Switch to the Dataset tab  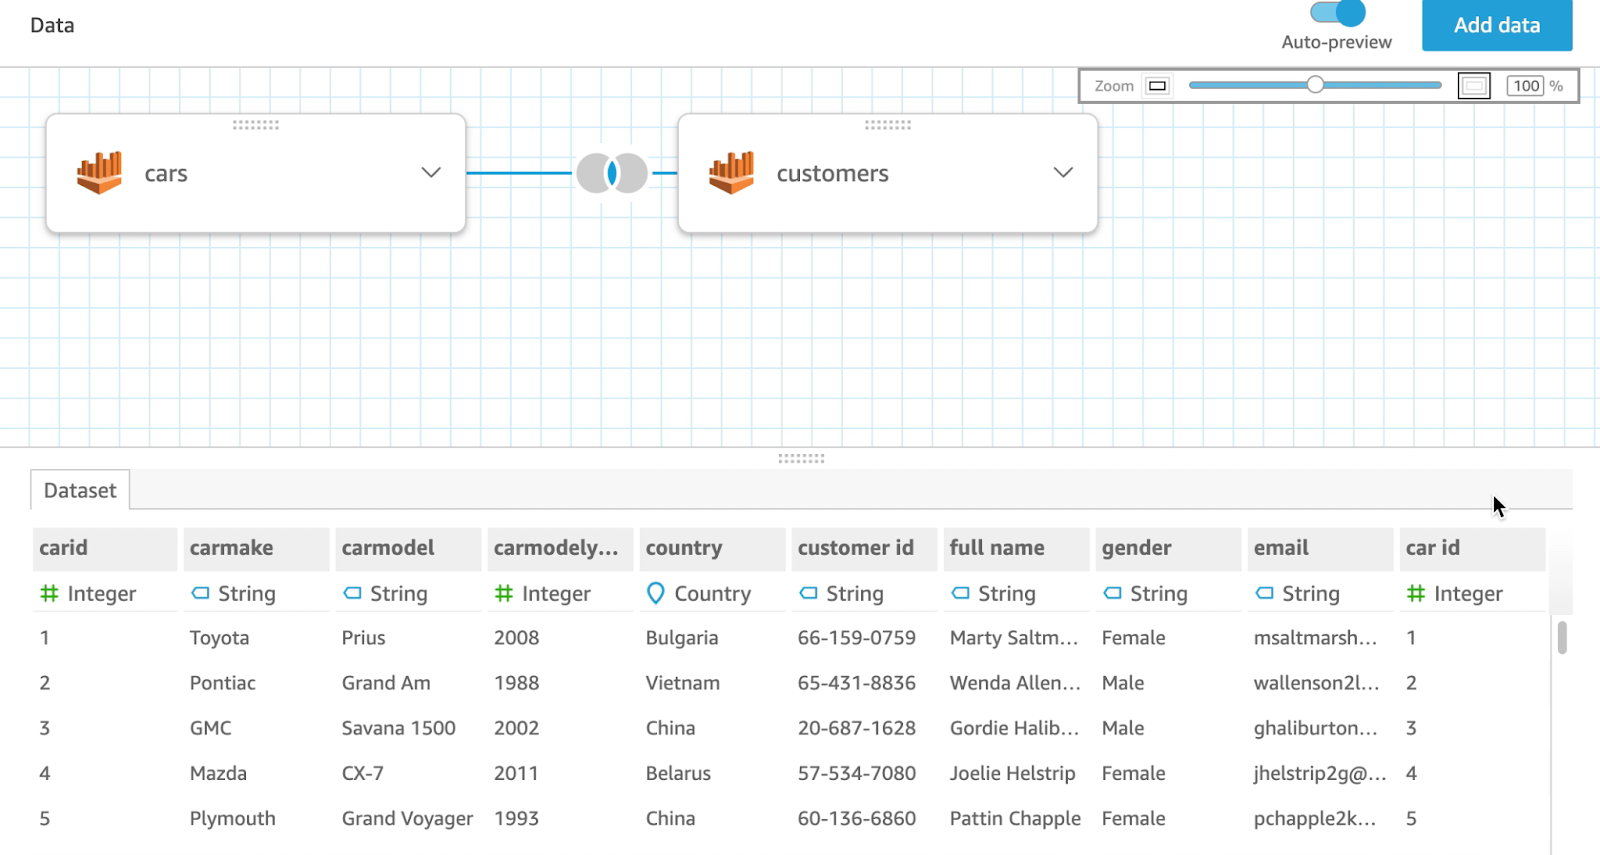[x=80, y=490]
